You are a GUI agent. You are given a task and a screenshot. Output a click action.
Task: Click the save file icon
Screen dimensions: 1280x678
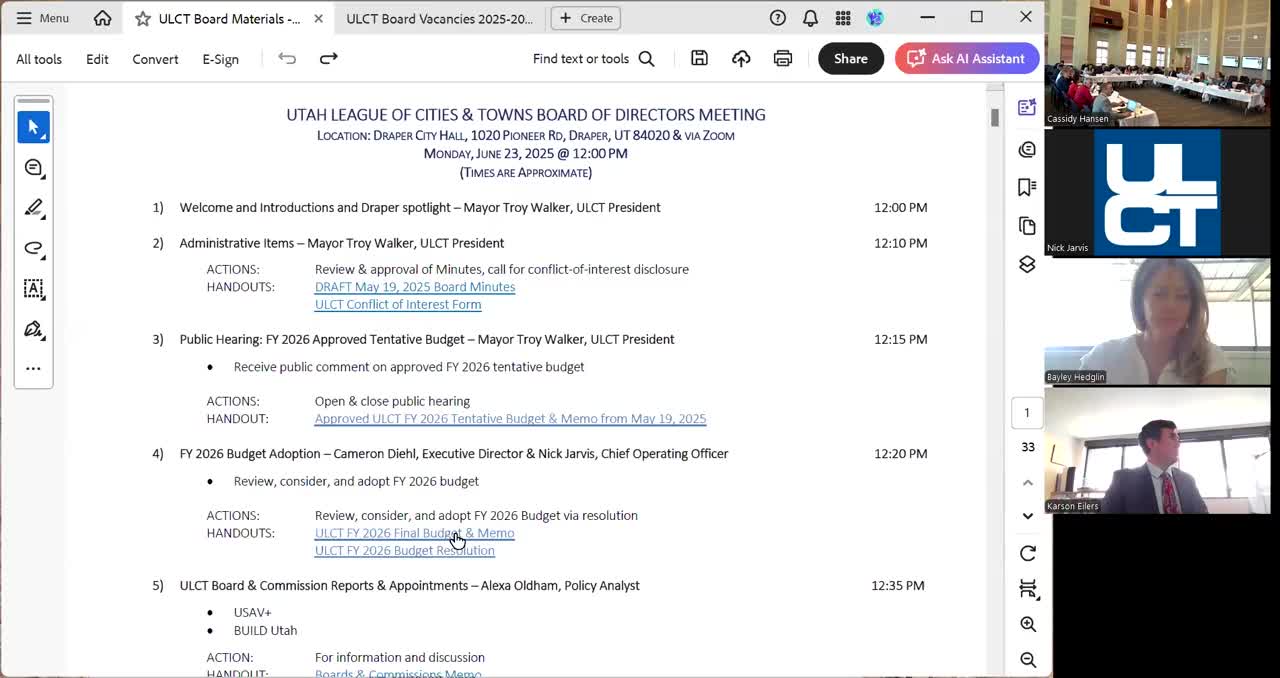(699, 59)
